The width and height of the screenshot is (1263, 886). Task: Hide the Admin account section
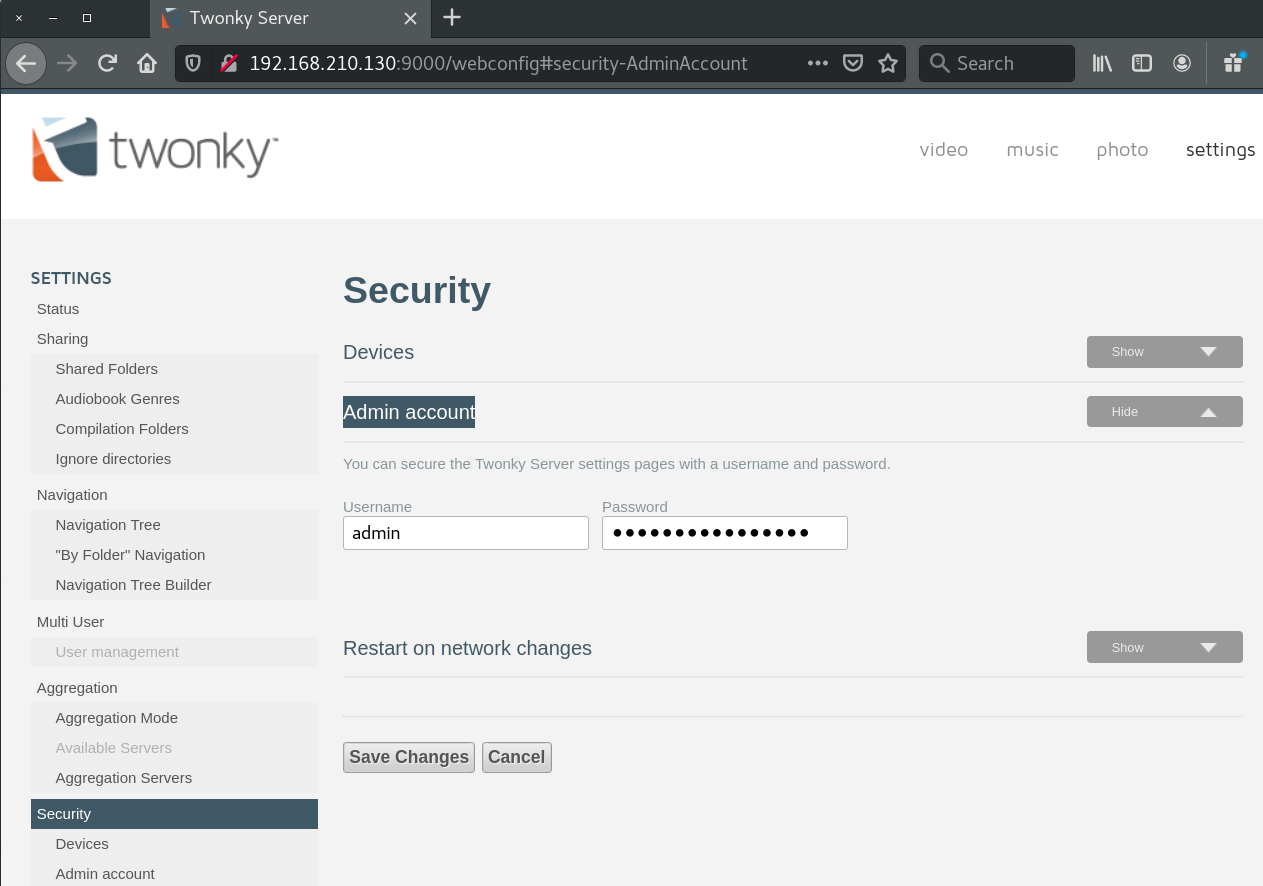(1165, 412)
